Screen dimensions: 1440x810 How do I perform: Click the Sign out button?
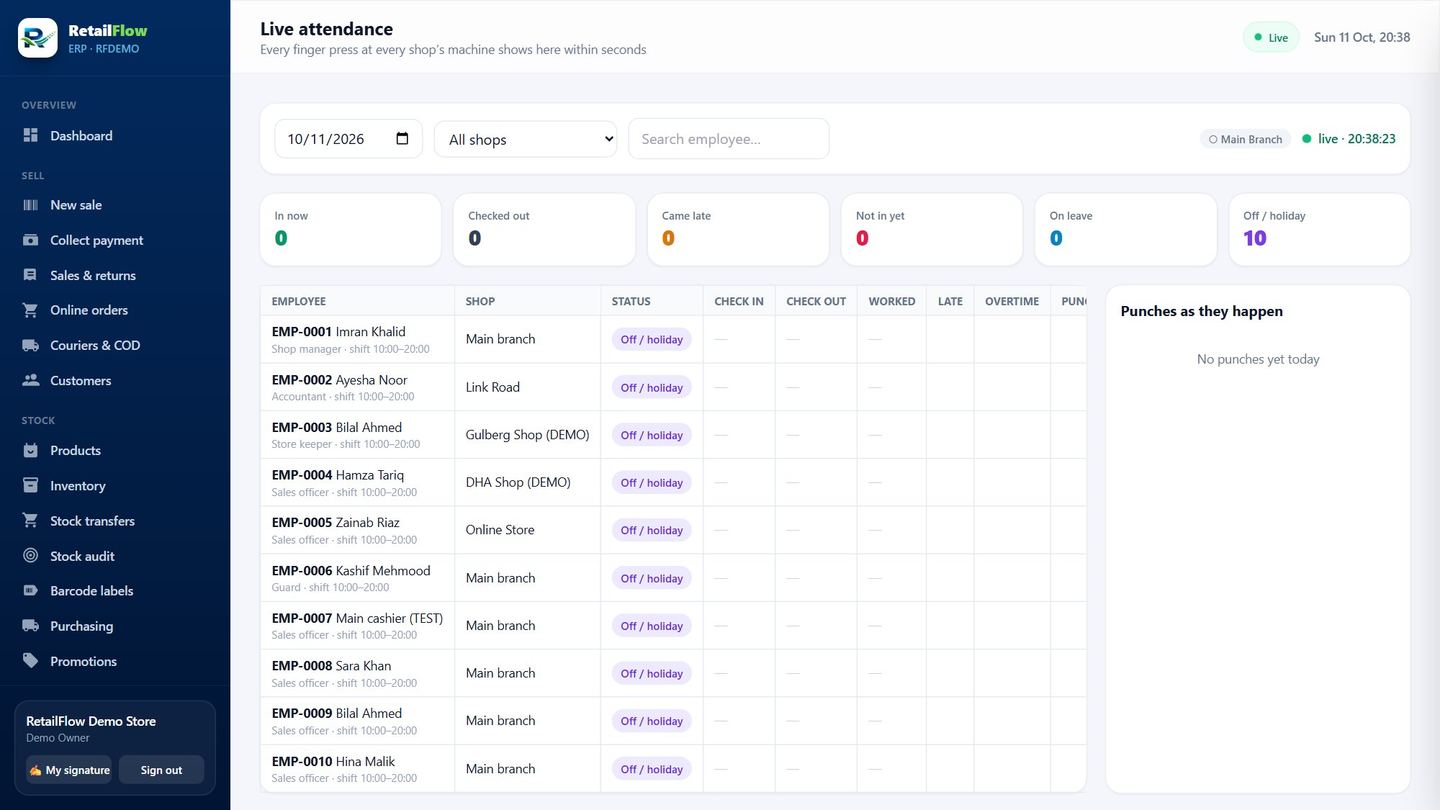(161, 770)
